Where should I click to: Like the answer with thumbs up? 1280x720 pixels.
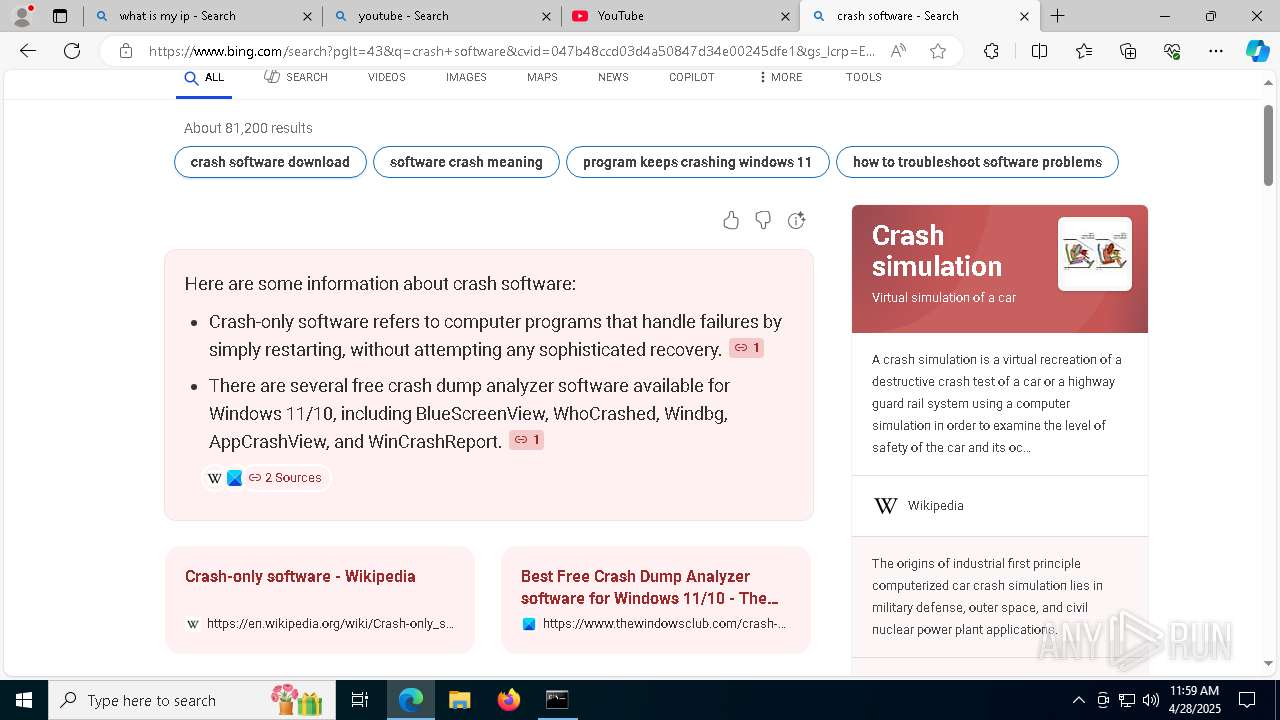click(731, 220)
